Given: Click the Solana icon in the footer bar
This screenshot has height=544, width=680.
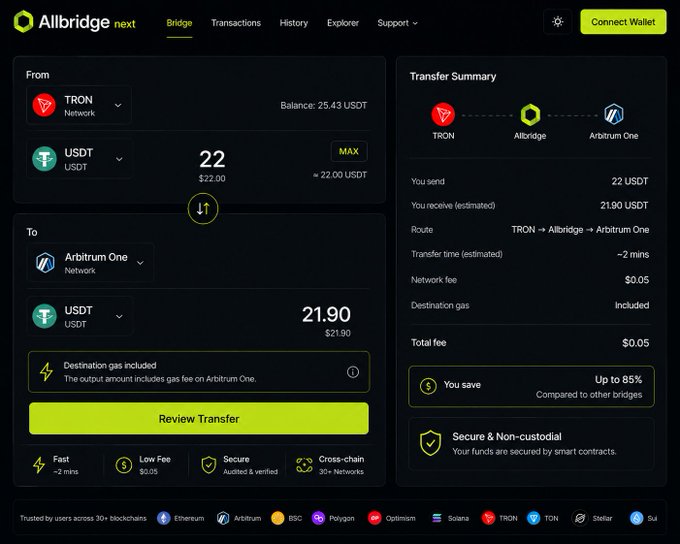Looking at the screenshot, I should (x=437, y=518).
